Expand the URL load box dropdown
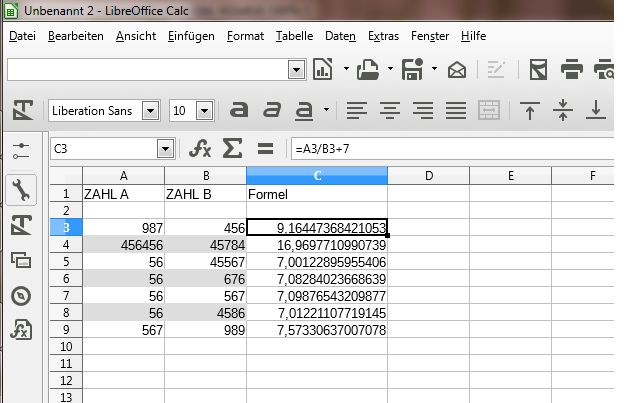Screen dimensions: 644x403 (296, 69)
